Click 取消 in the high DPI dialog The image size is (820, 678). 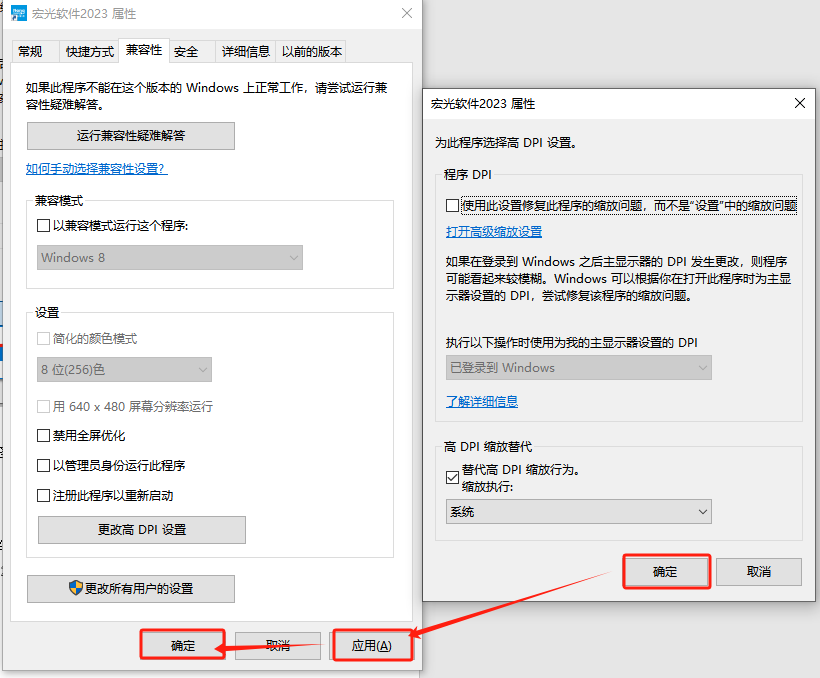tap(759, 572)
